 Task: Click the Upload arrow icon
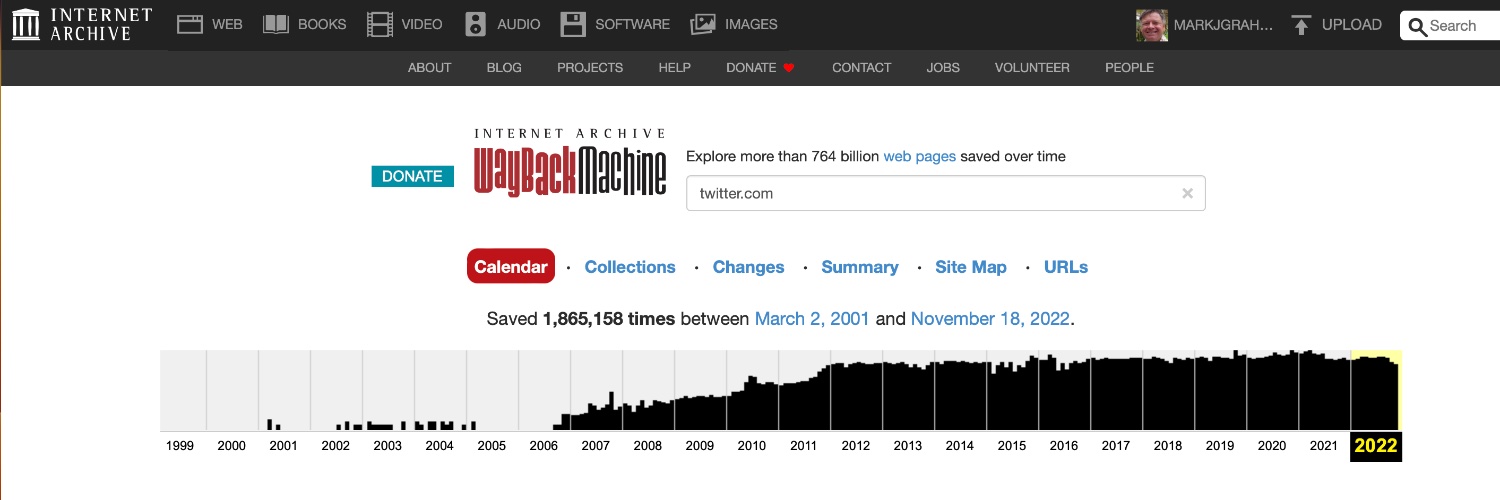pos(1300,25)
